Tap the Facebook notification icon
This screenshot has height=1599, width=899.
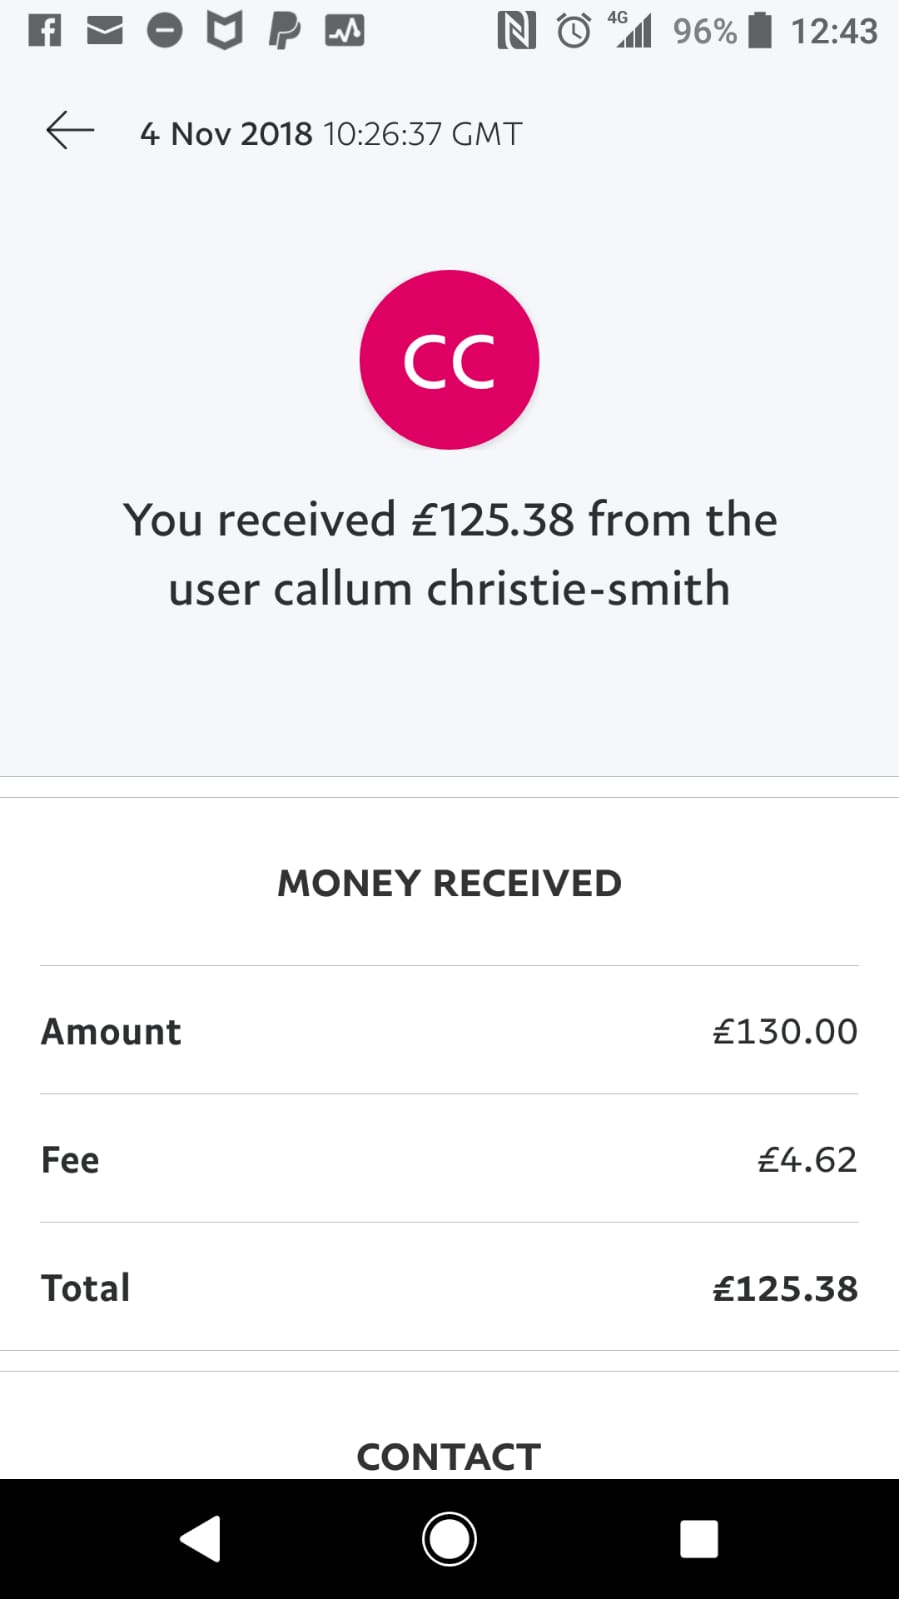pyautogui.click(x=45, y=31)
